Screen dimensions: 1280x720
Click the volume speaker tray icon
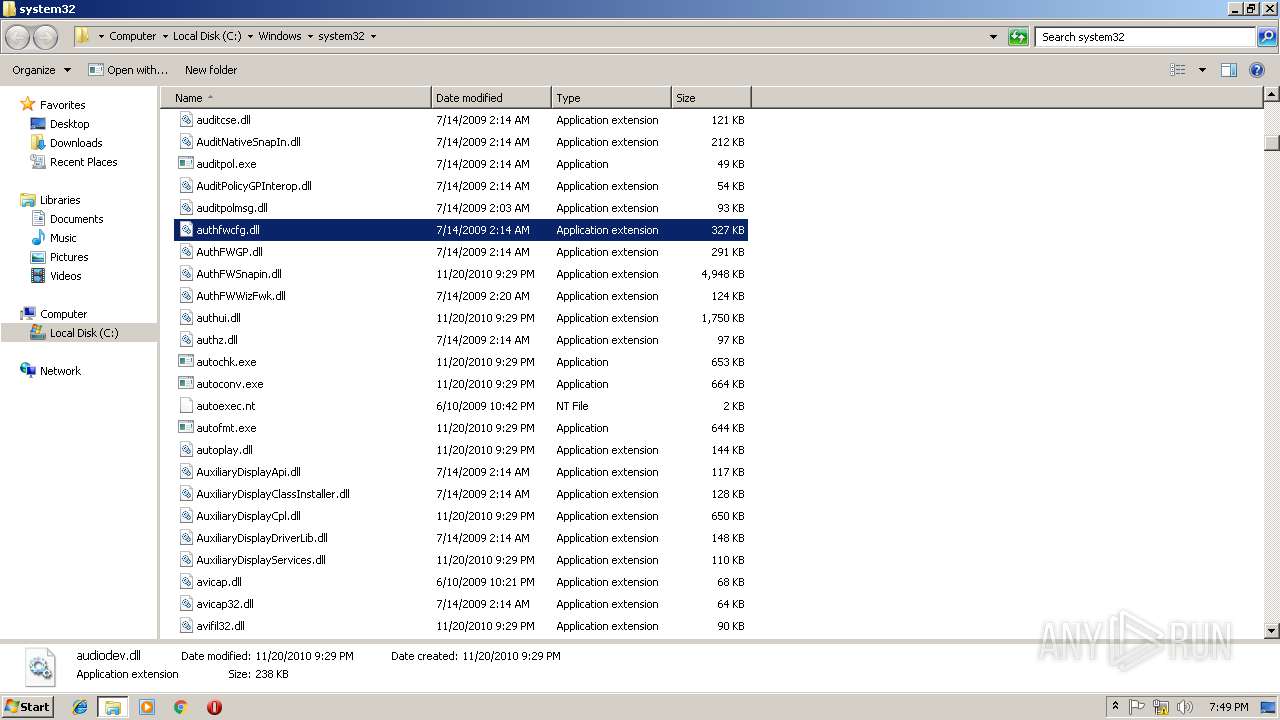tap(1185, 707)
